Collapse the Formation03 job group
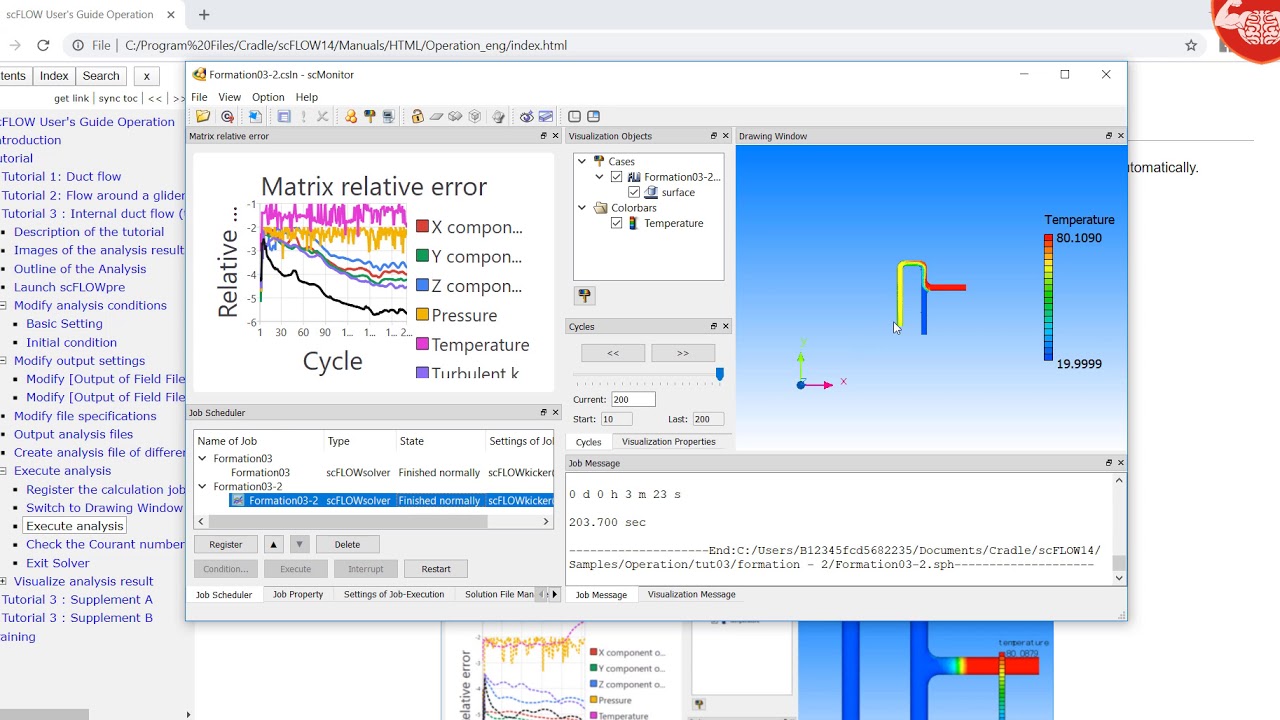The height and width of the screenshot is (720, 1280). click(202, 459)
